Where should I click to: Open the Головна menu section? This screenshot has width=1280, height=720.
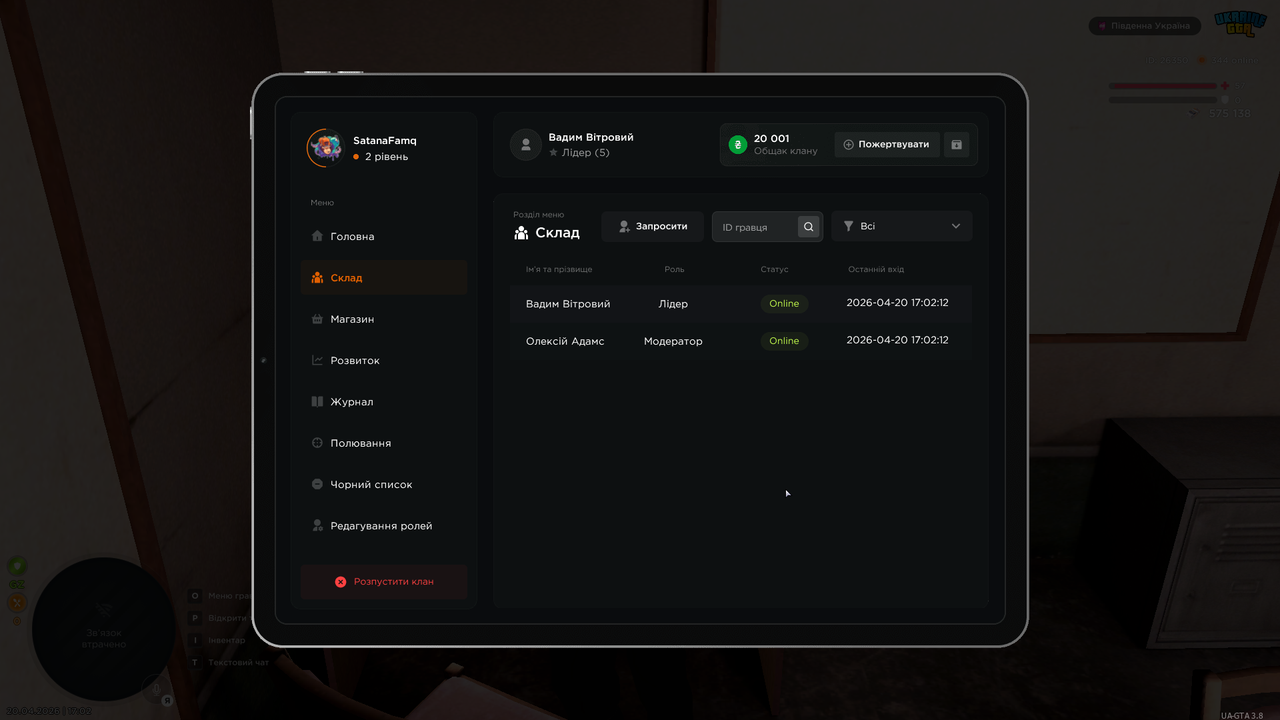coord(384,237)
